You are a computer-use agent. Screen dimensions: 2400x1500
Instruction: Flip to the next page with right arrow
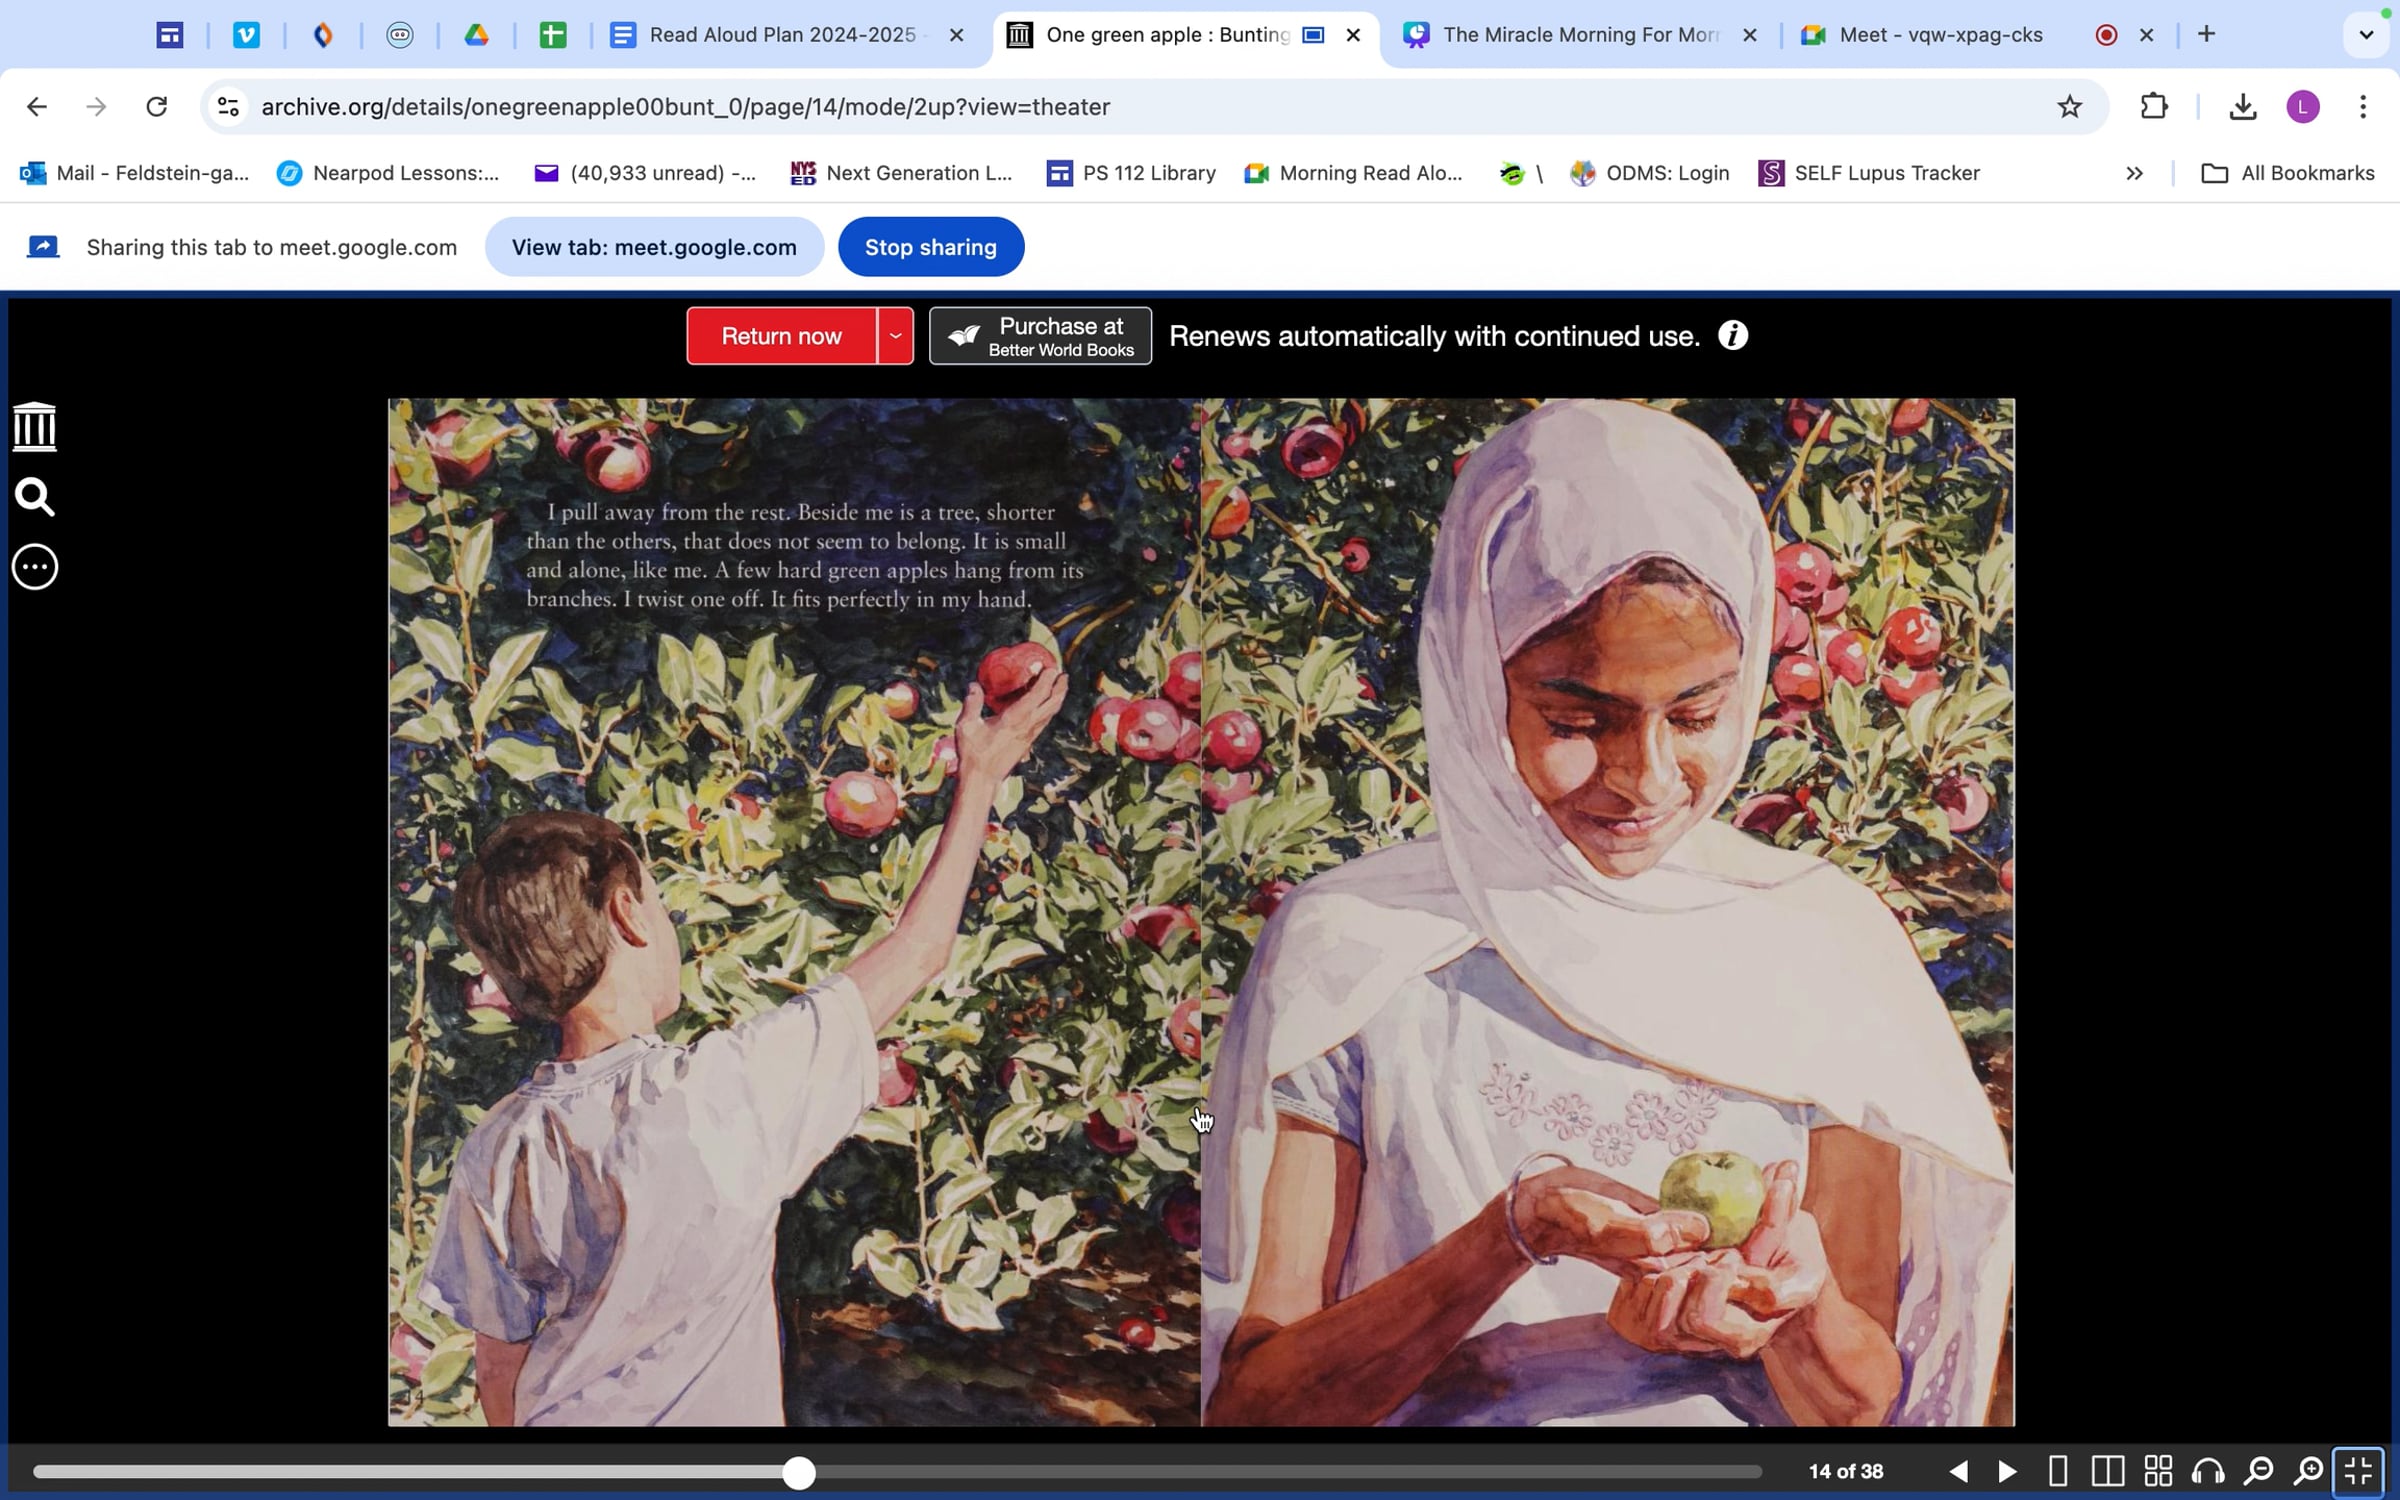pyautogui.click(x=2007, y=1471)
